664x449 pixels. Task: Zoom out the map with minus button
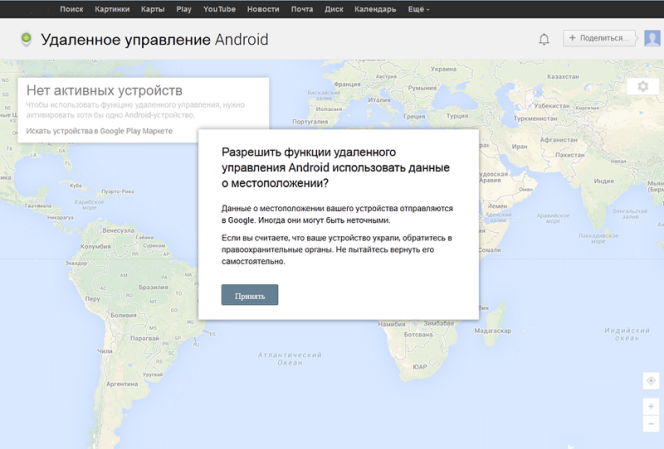(651, 424)
